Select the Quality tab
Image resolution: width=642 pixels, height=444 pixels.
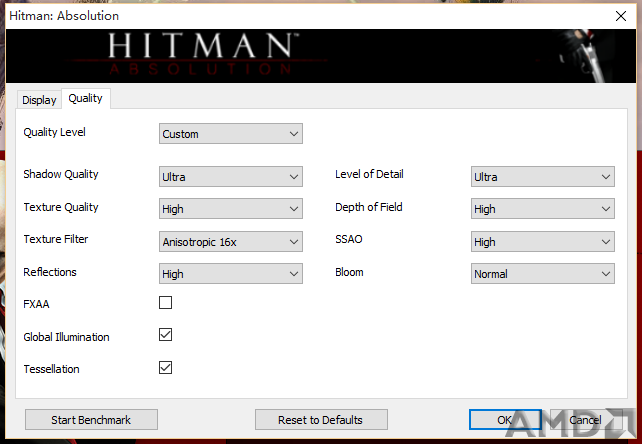point(85,98)
